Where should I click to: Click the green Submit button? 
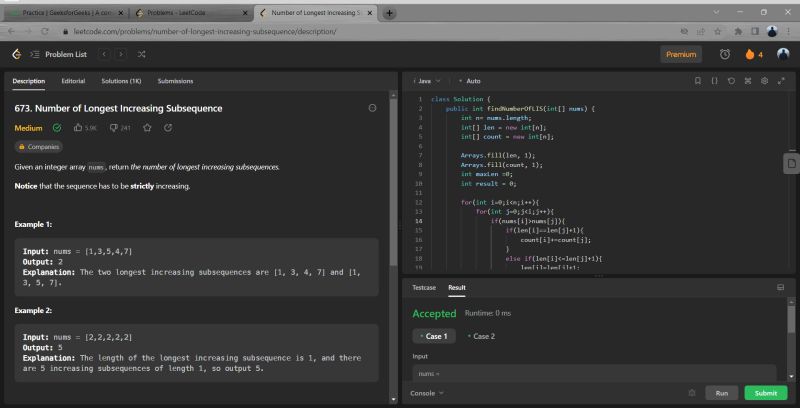click(x=765, y=393)
